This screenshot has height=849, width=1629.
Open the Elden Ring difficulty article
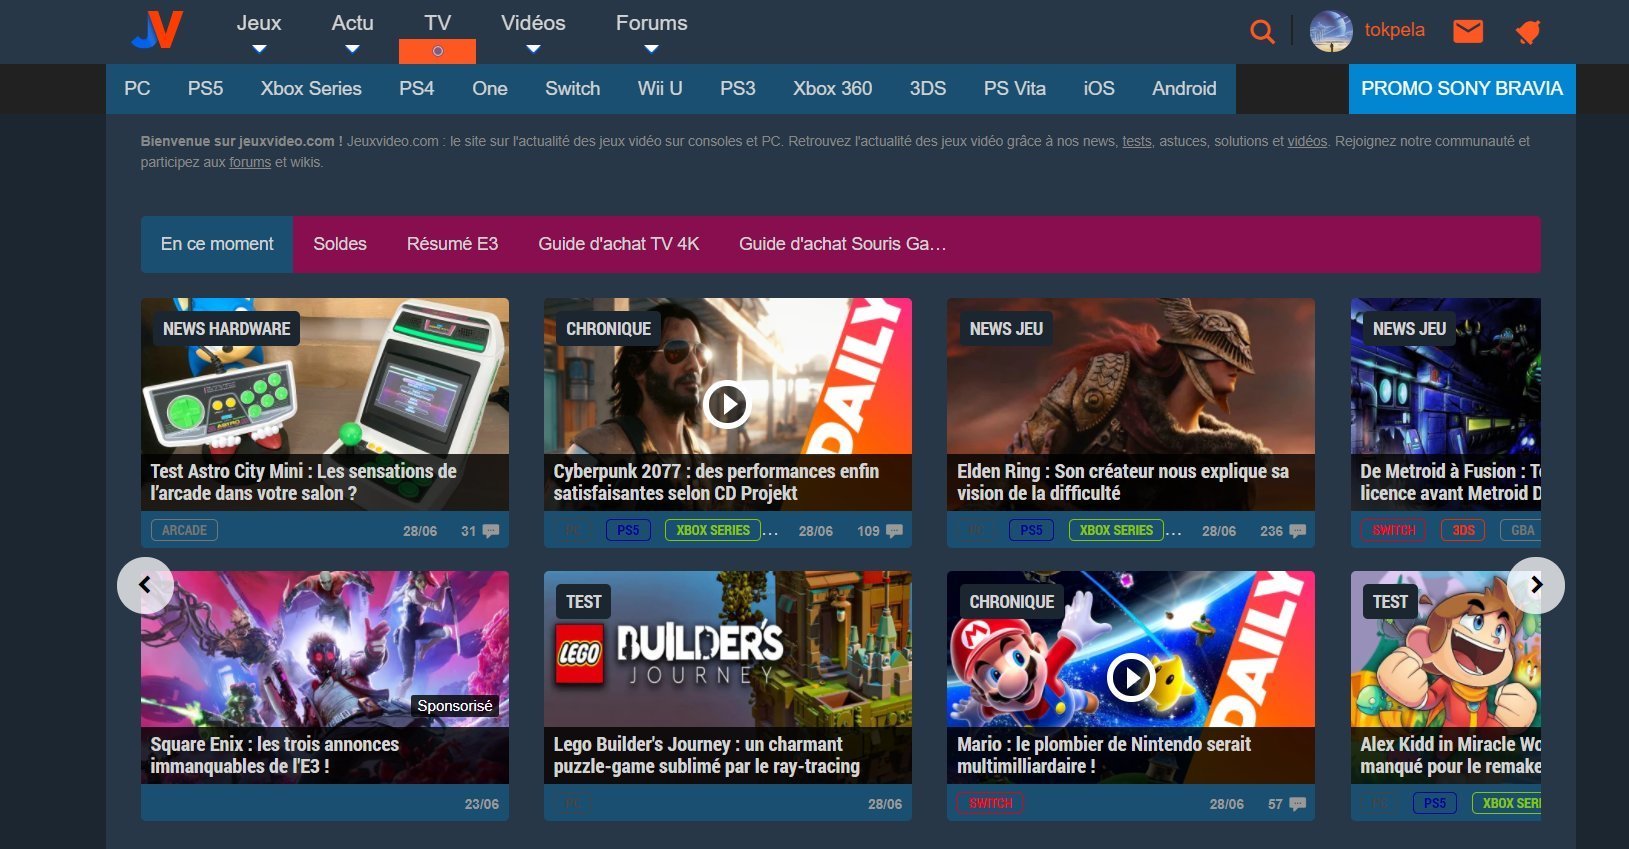(x=1123, y=482)
